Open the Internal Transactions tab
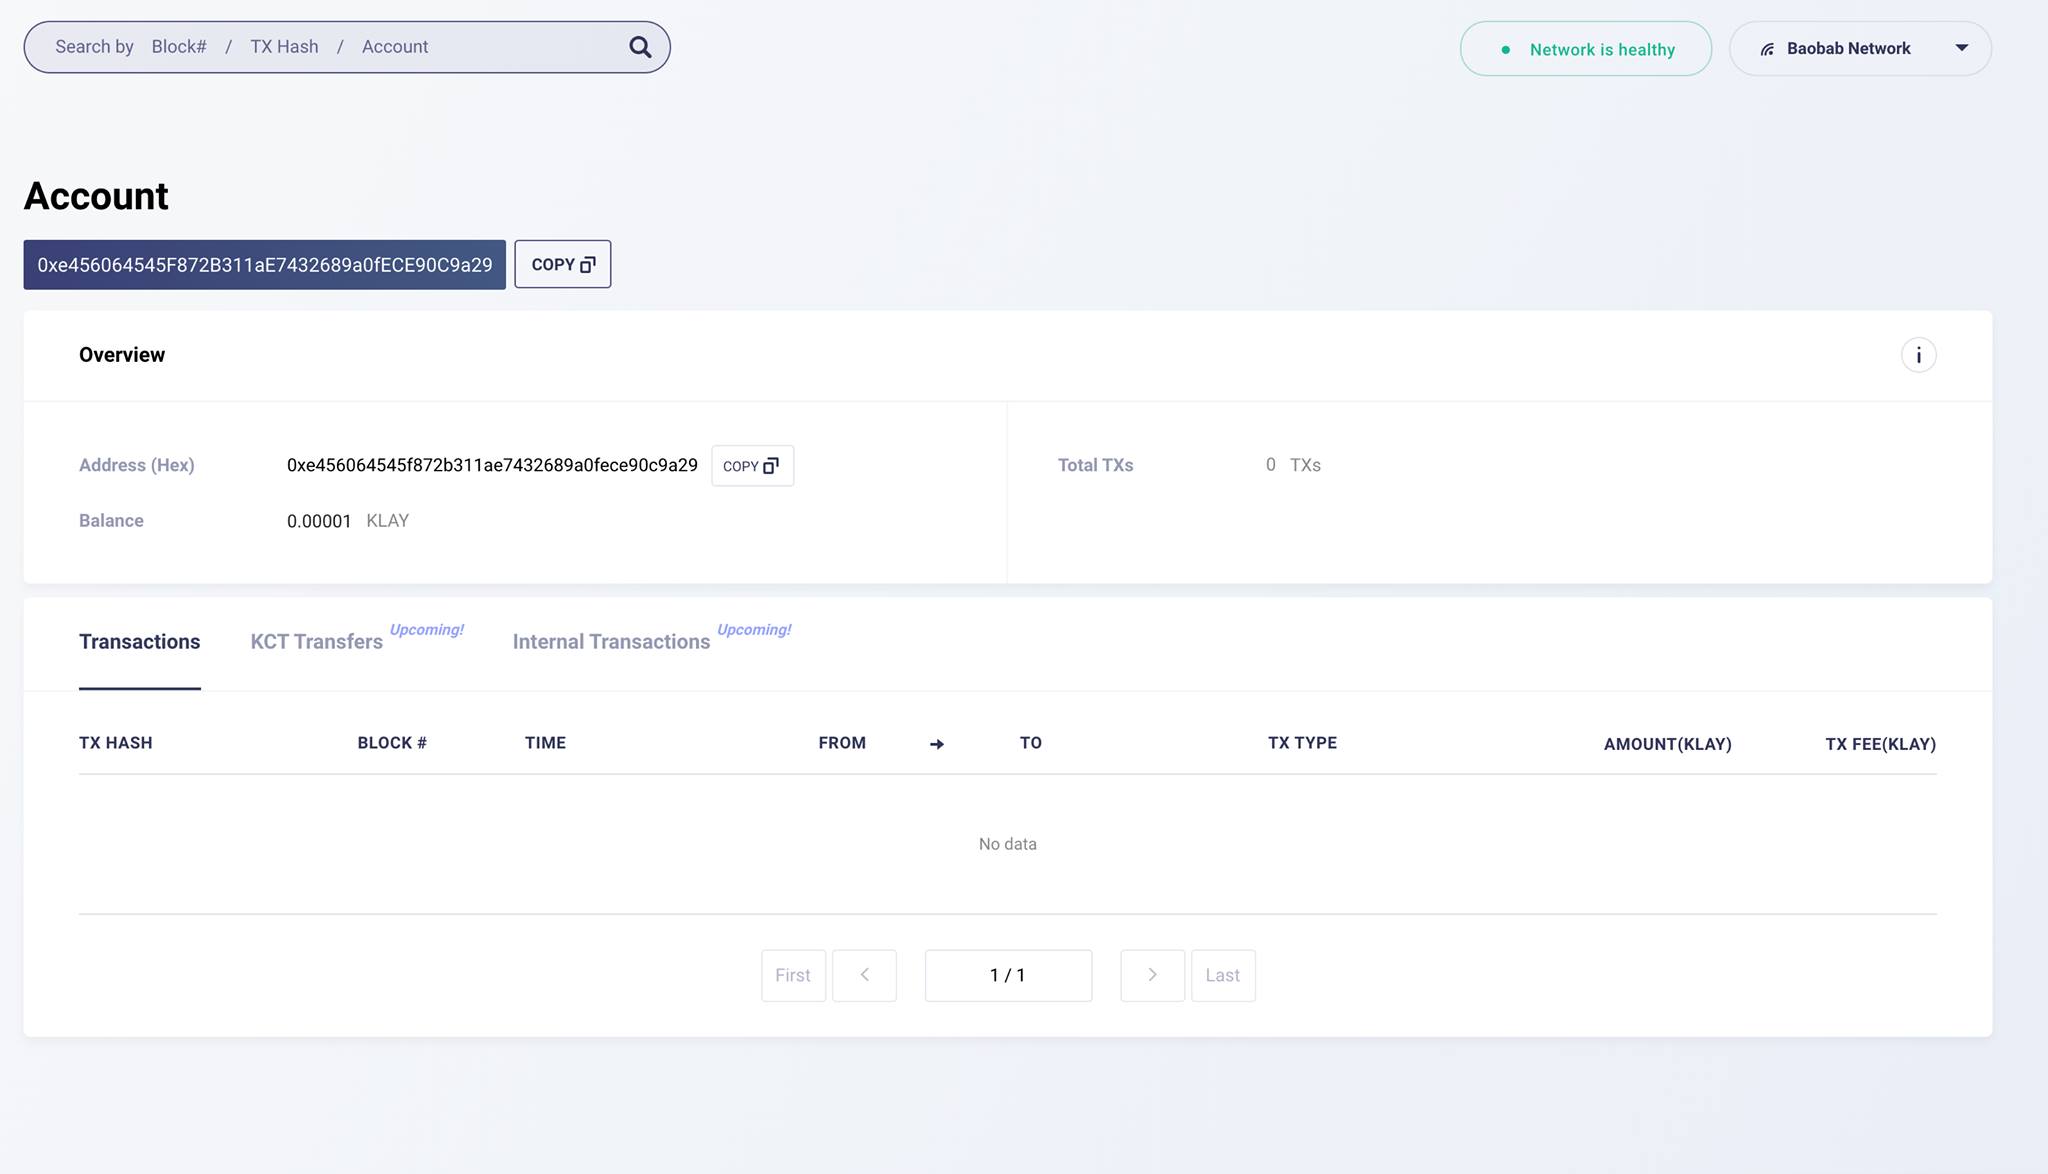Viewport: 2048px width, 1174px height. point(611,642)
